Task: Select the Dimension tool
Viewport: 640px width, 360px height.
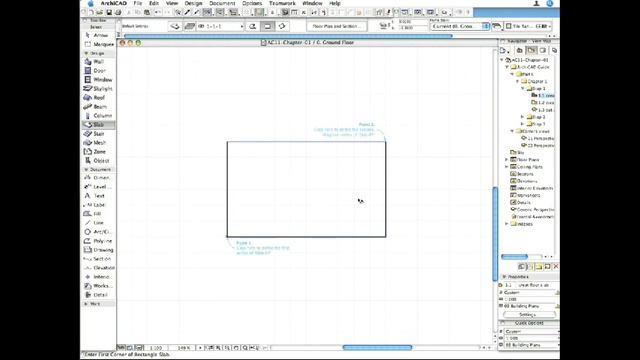Action: pyautogui.click(x=98, y=178)
